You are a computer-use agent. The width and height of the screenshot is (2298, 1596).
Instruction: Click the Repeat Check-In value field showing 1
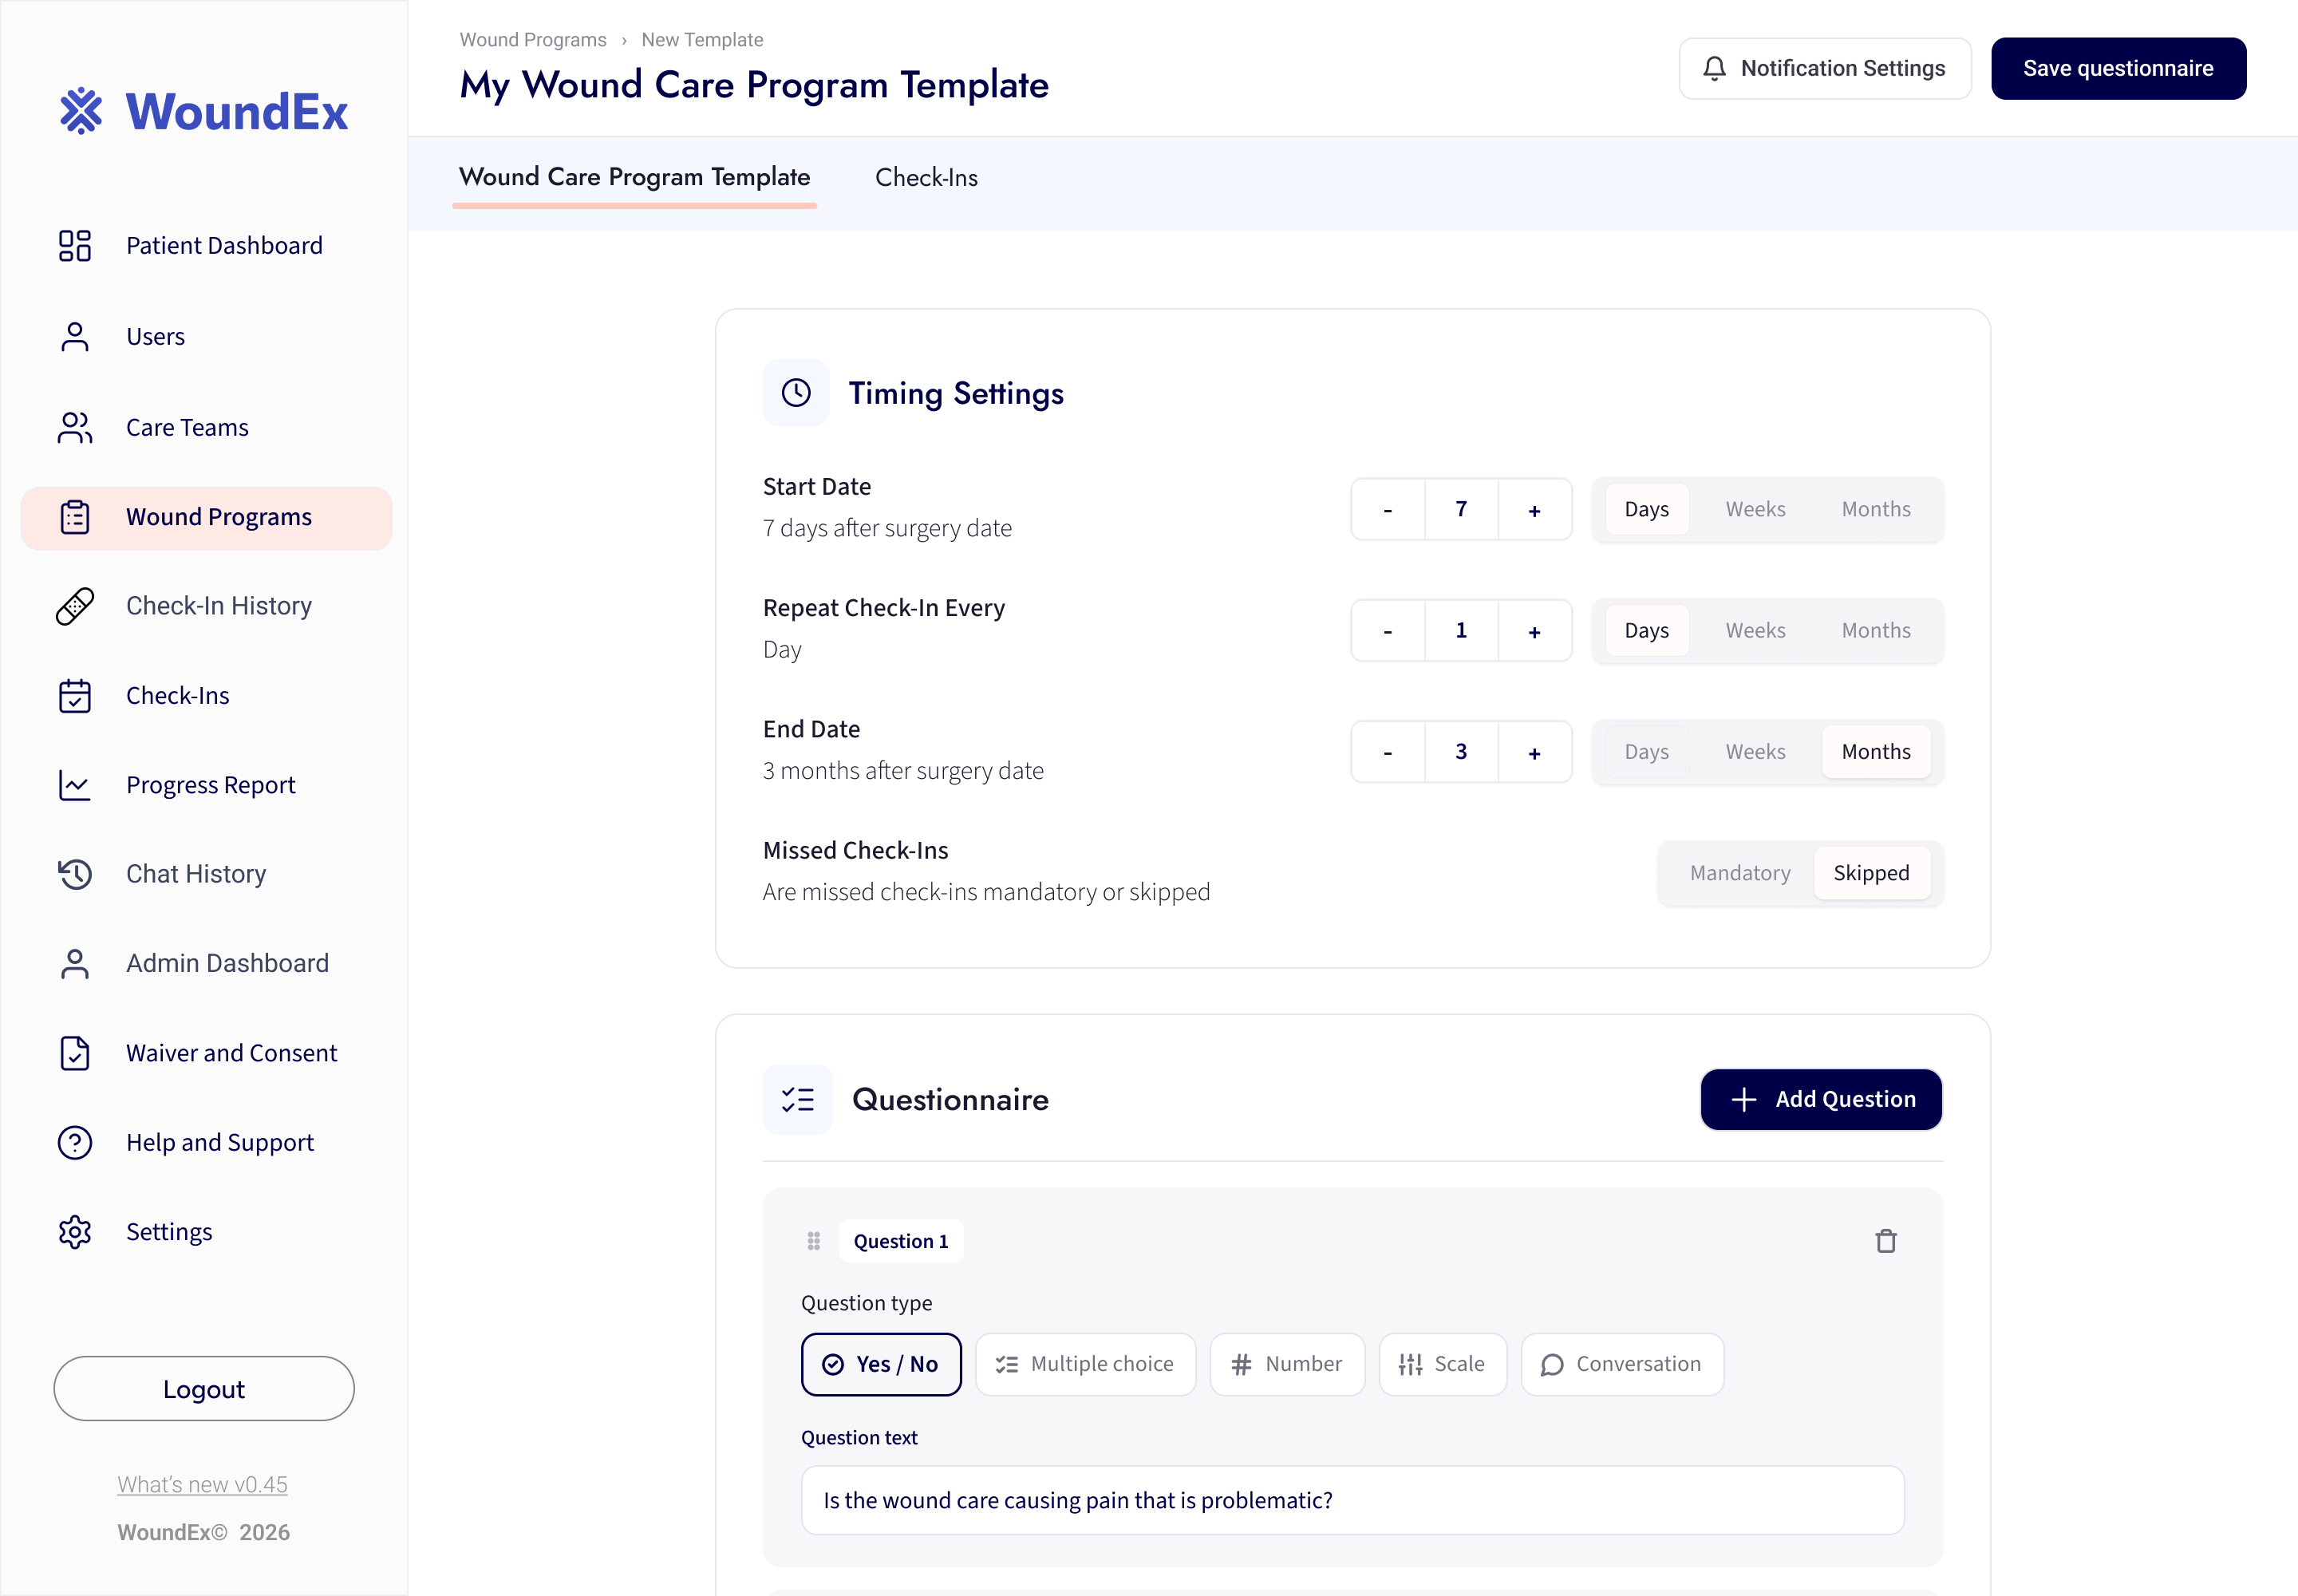click(x=1461, y=630)
